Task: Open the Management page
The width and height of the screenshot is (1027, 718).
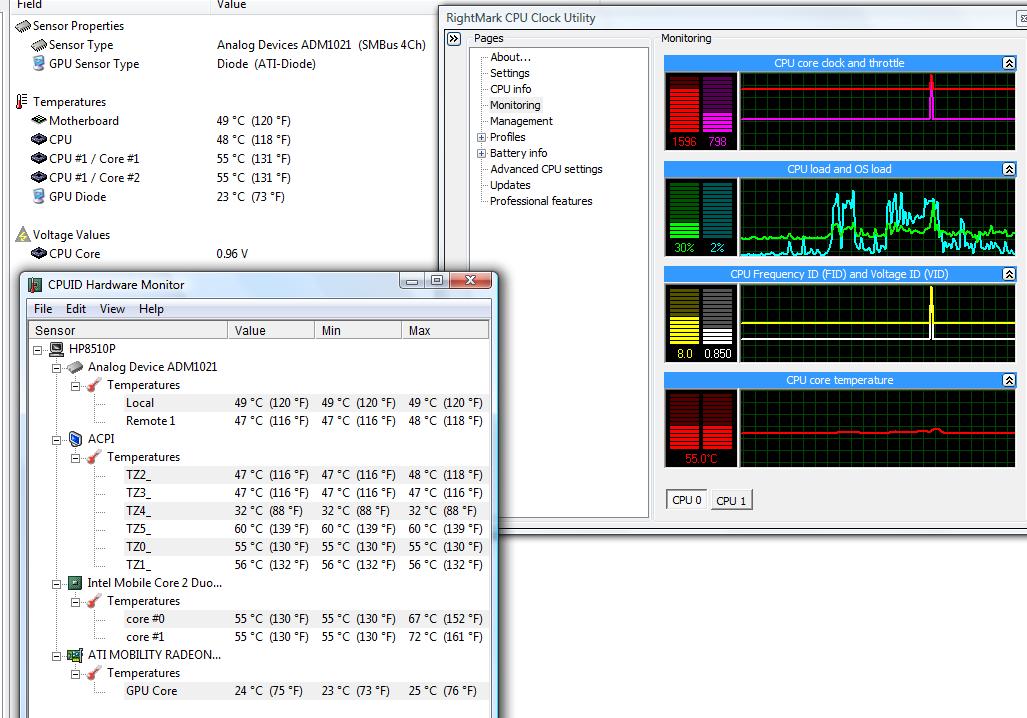Action: 521,121
